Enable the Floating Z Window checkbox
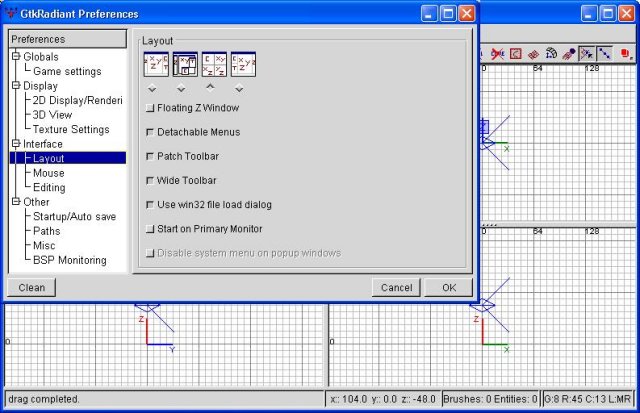The width and height of the screenshot is (640, 413). click(x=150, y=108)
